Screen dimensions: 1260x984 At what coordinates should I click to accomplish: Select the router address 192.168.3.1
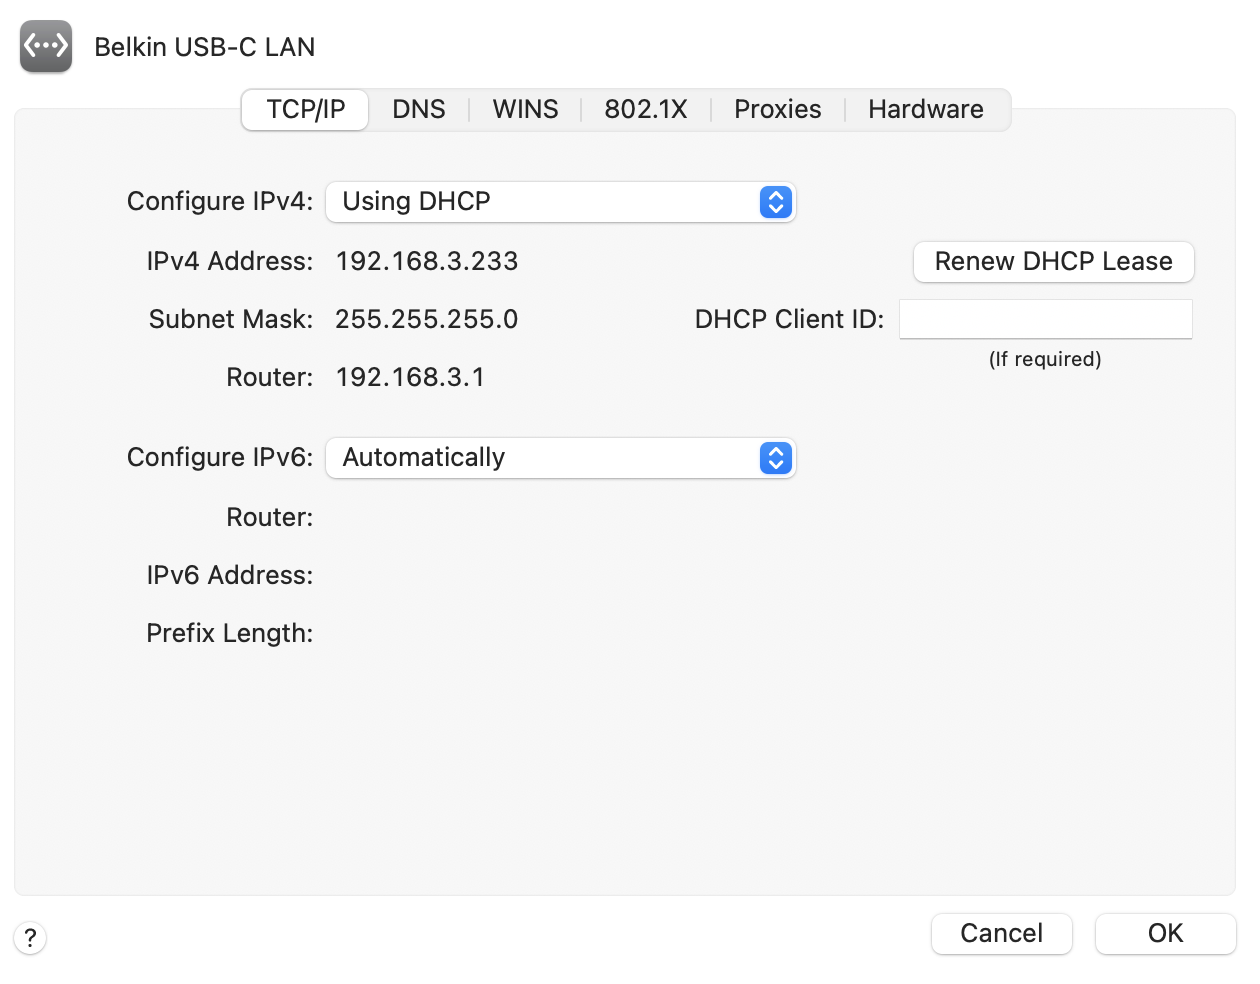410,378
